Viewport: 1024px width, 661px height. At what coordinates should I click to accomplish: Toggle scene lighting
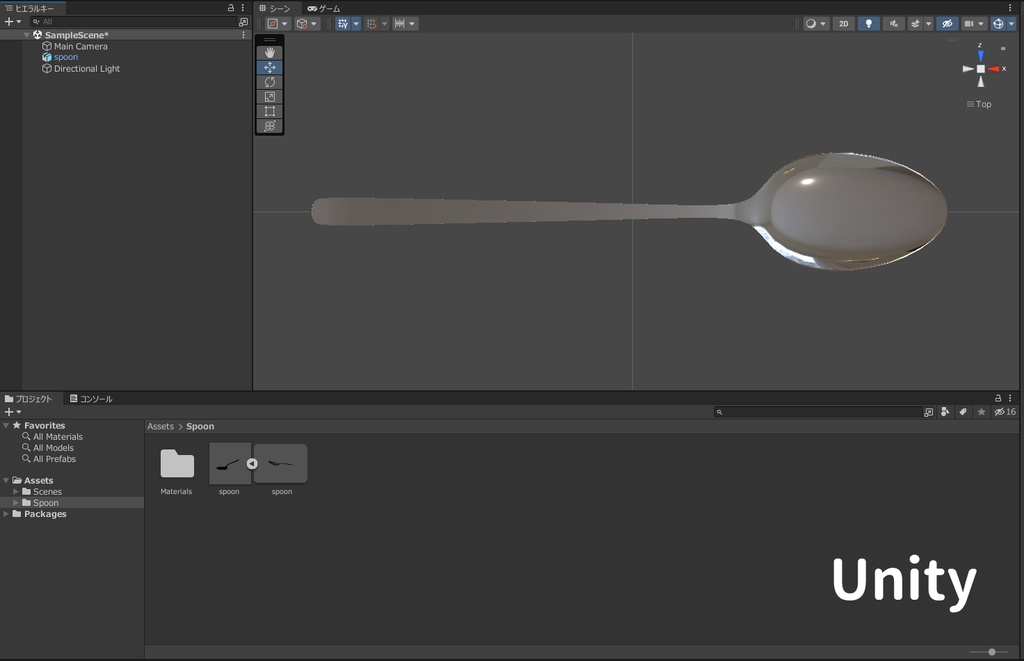pos(868,23)
